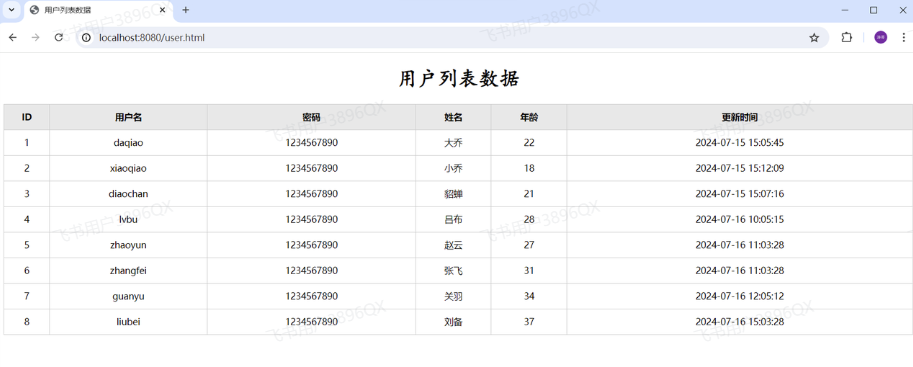This screenshot has height=367, width=913.
Task: Click the name cell 貂蝉
Action: [453, 194]
